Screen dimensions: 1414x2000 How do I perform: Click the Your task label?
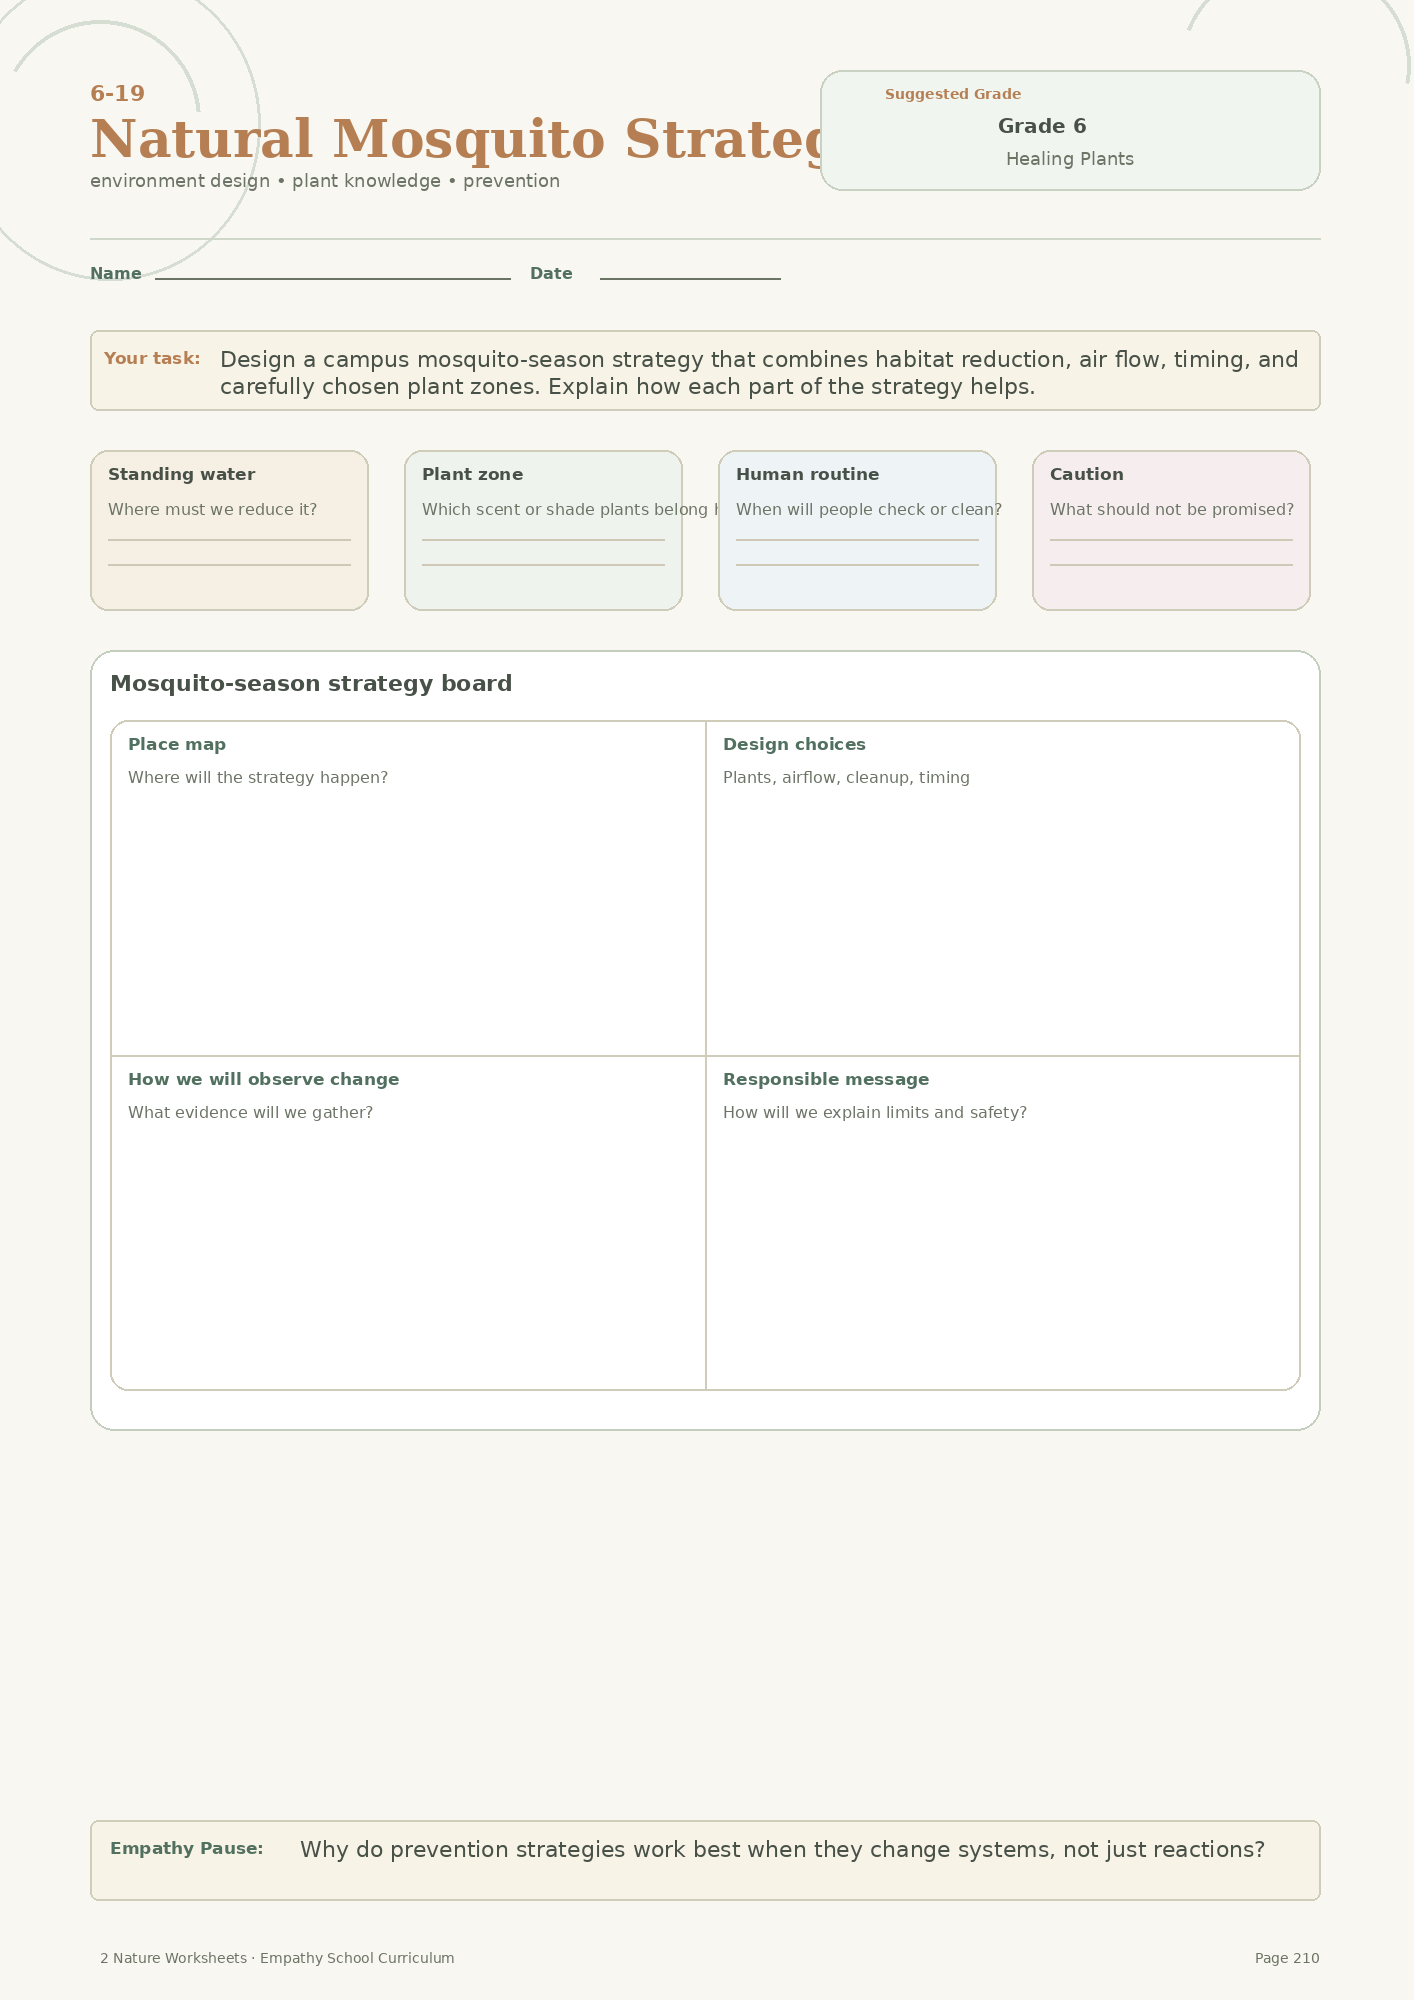tap(152, 358)
